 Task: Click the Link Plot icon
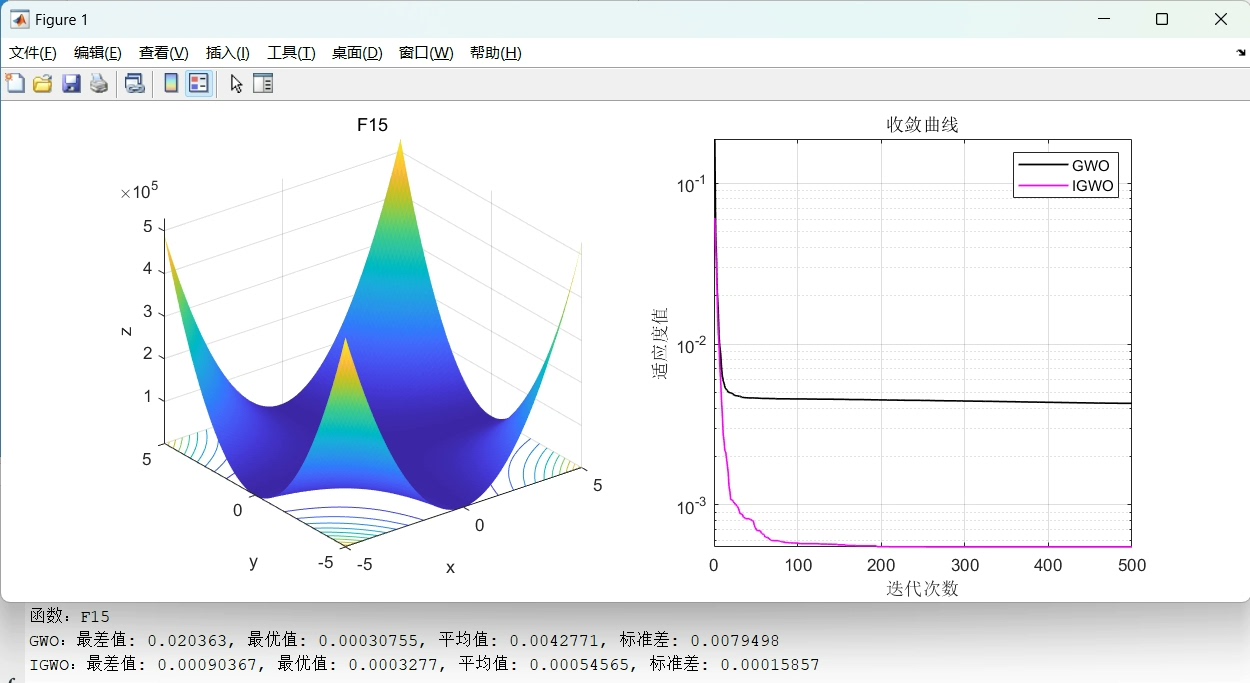[x=133, y=83]
